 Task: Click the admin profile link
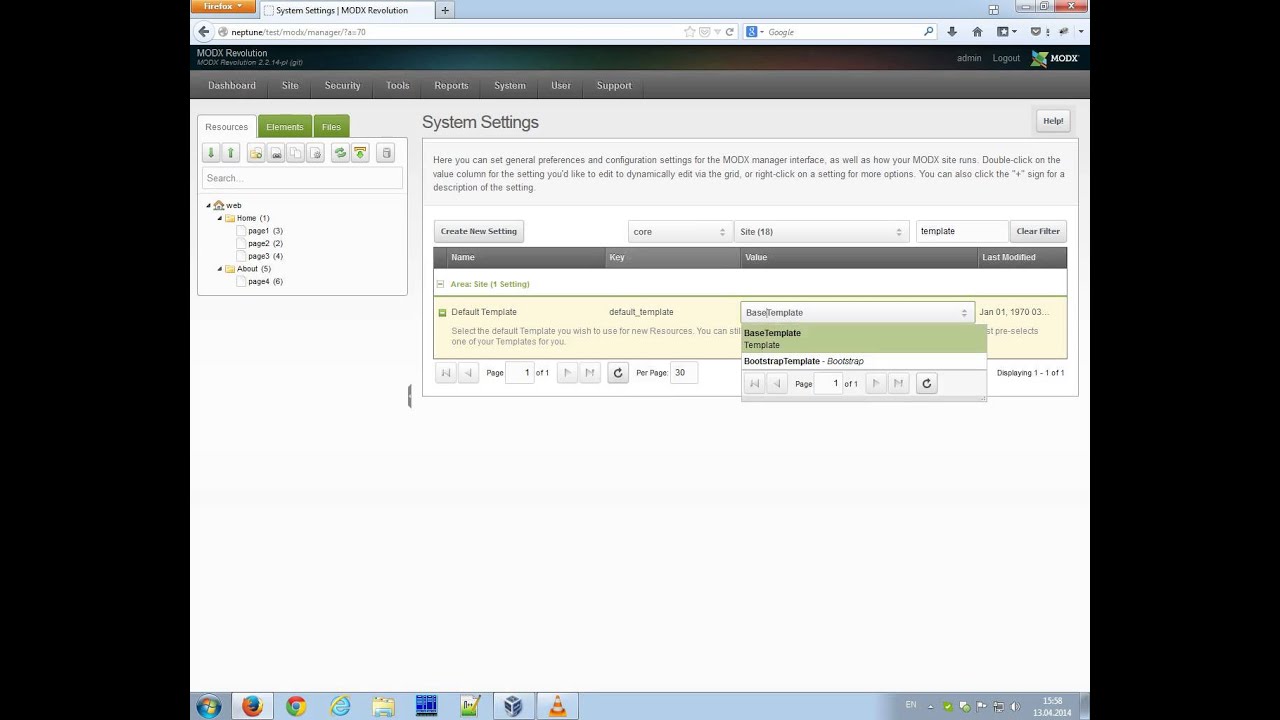969,58
